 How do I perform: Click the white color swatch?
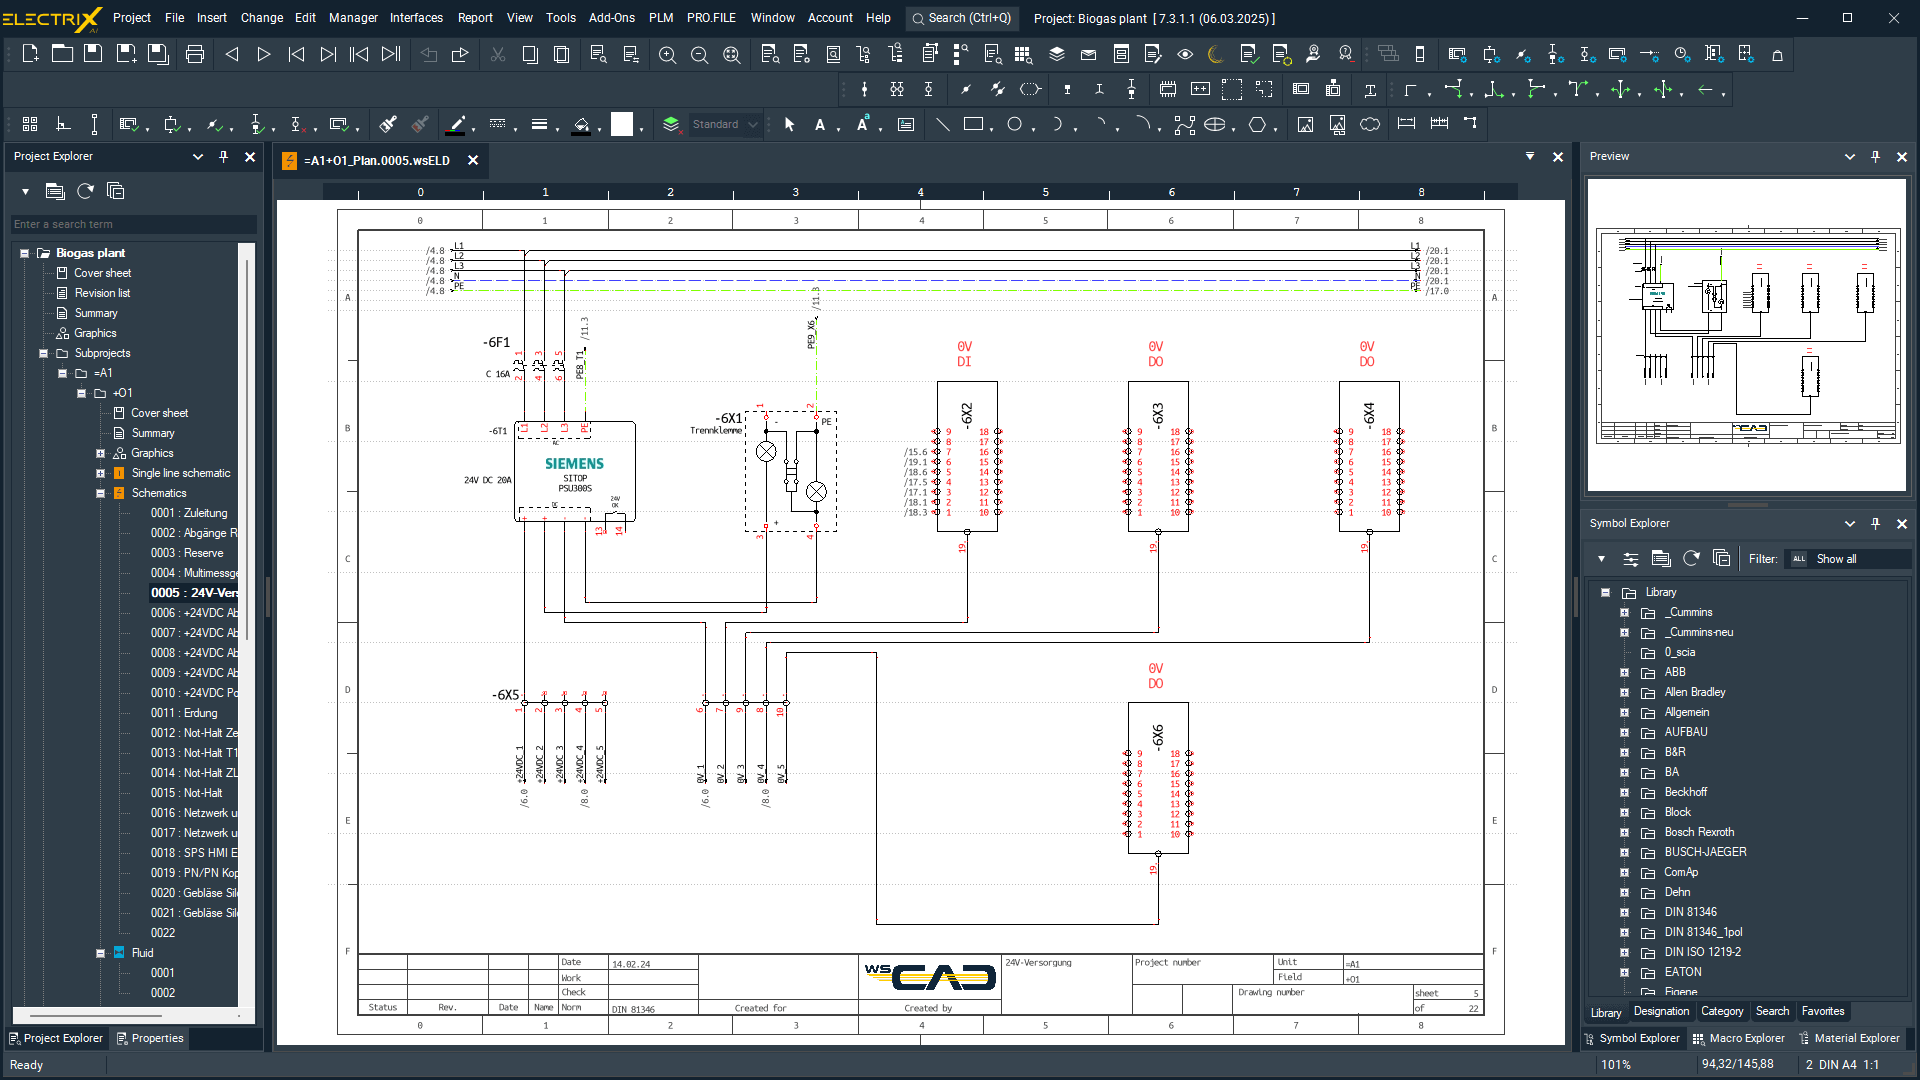click(x=622, y=124)
